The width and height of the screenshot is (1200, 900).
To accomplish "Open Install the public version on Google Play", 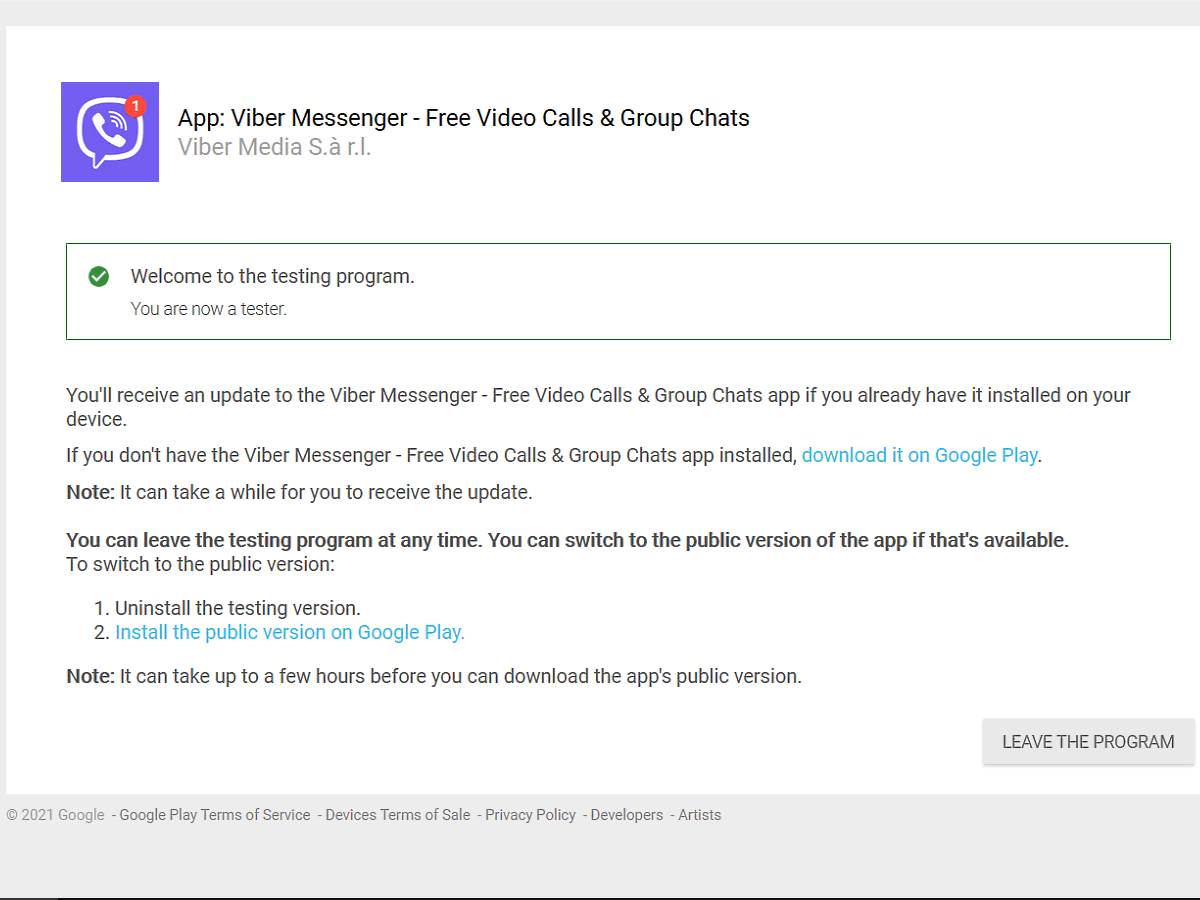I will click(x=289, y=632).
